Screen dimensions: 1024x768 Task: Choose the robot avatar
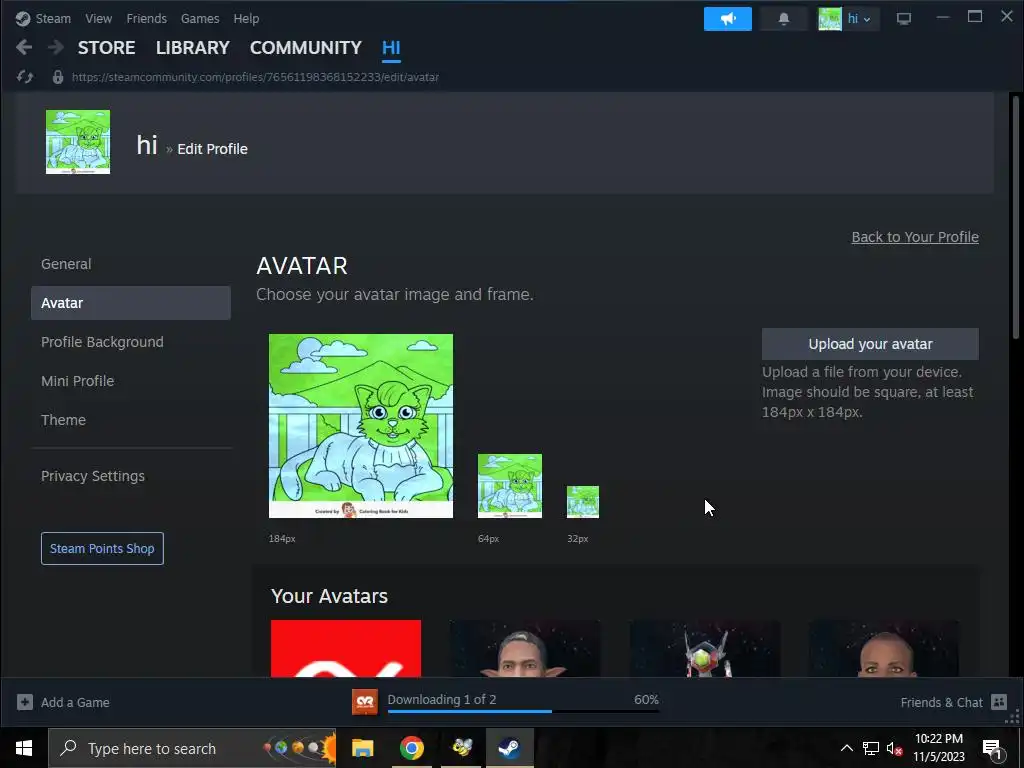coord(705,648)
